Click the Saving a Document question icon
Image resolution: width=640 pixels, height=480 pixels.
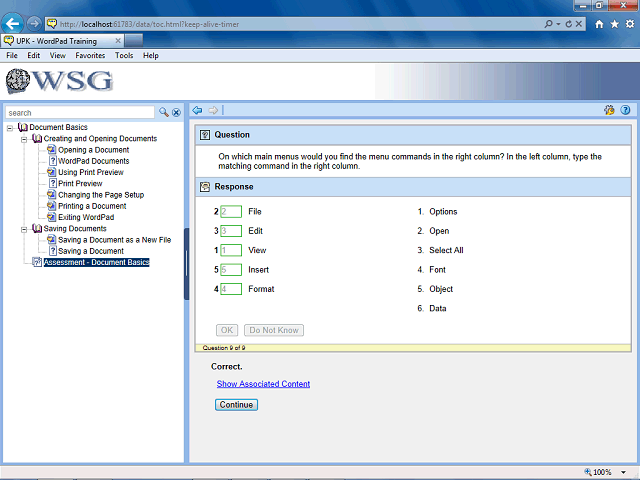(x=53, y=251)
